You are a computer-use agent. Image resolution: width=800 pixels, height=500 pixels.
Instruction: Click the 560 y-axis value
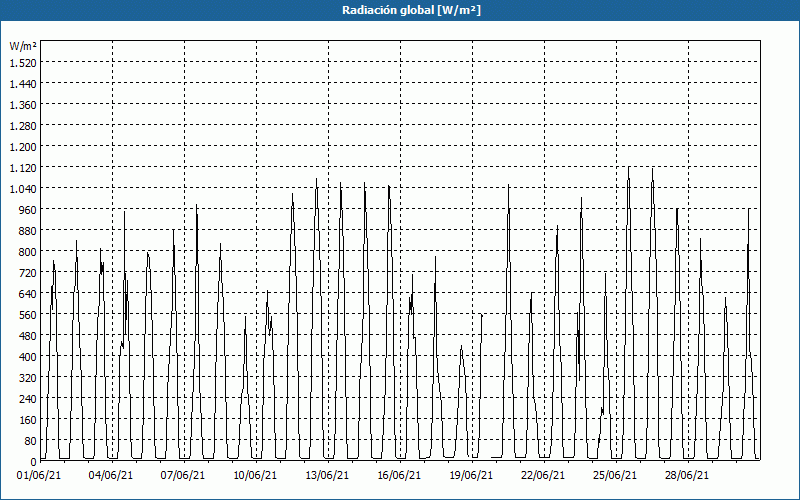tap(28, 315)
